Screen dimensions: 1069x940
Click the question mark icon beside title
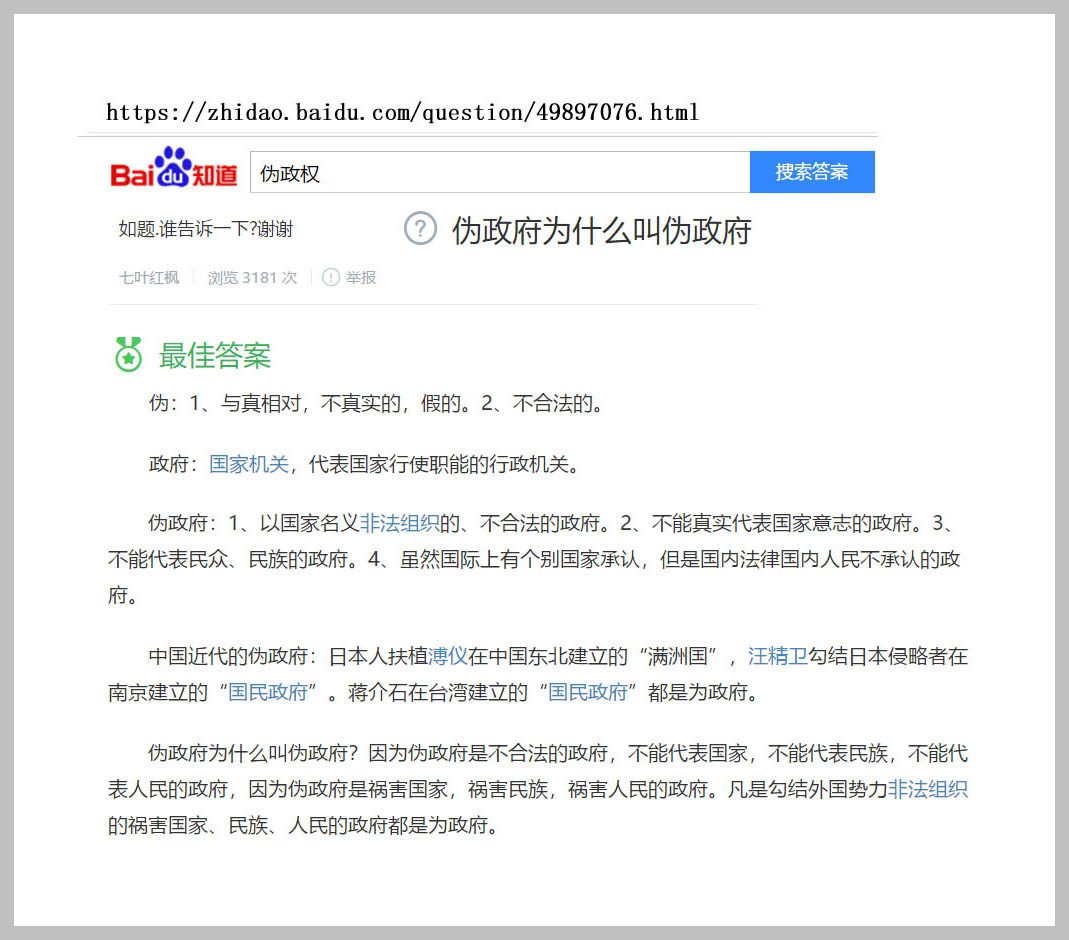pyautogui.click(x=420, y=228)
